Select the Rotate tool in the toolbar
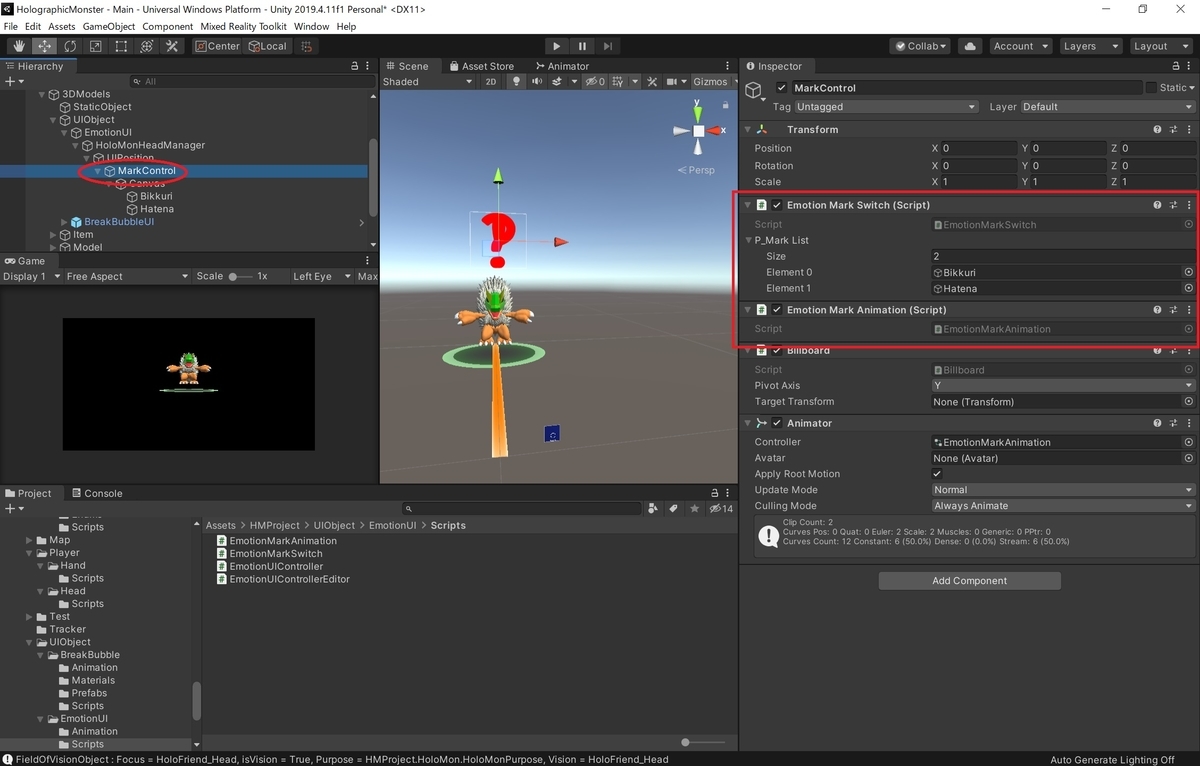1200x766 pixels. point(70,46)
